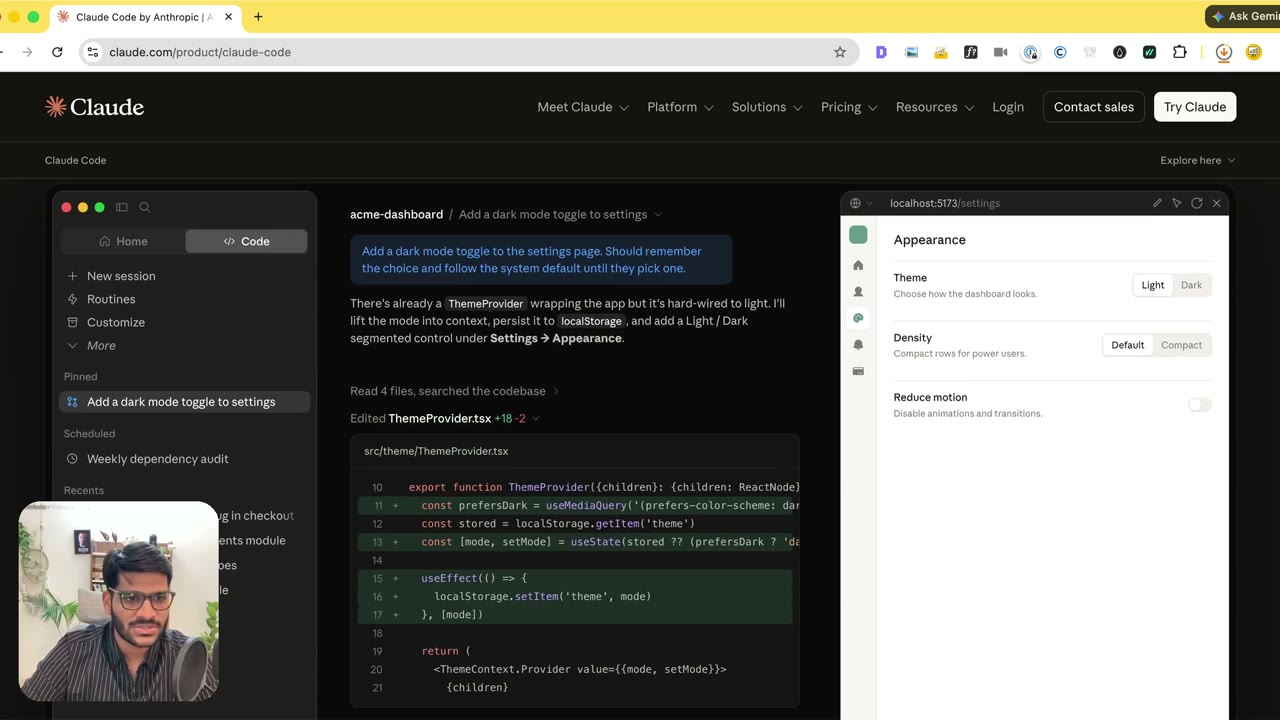1280x720 pixels.
Task: Open the Explore here dropdown
Action: click(1198, 160)
